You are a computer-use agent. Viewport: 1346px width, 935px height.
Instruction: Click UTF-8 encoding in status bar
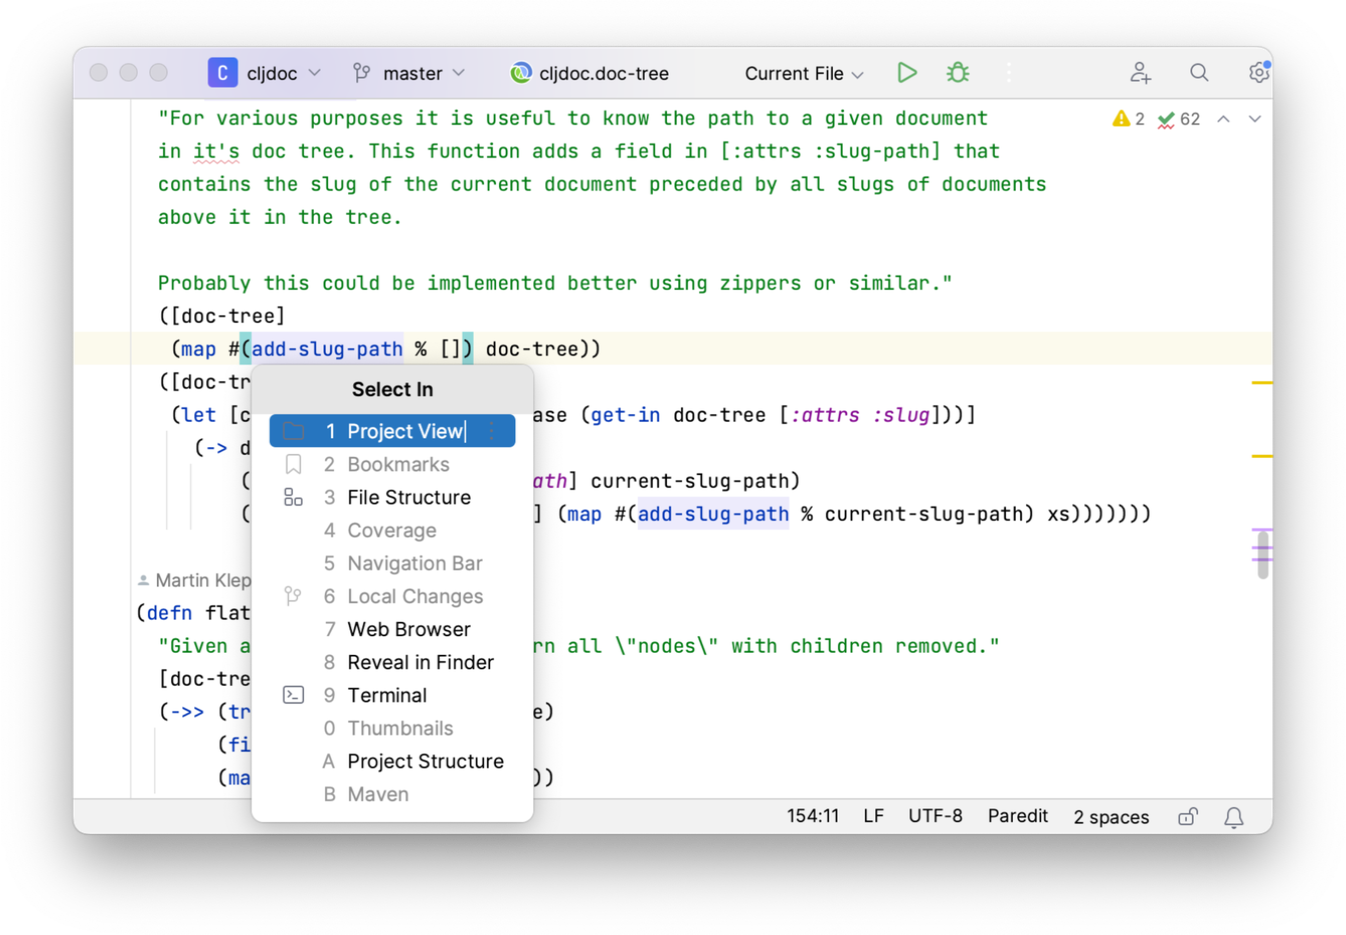point(935,816)
